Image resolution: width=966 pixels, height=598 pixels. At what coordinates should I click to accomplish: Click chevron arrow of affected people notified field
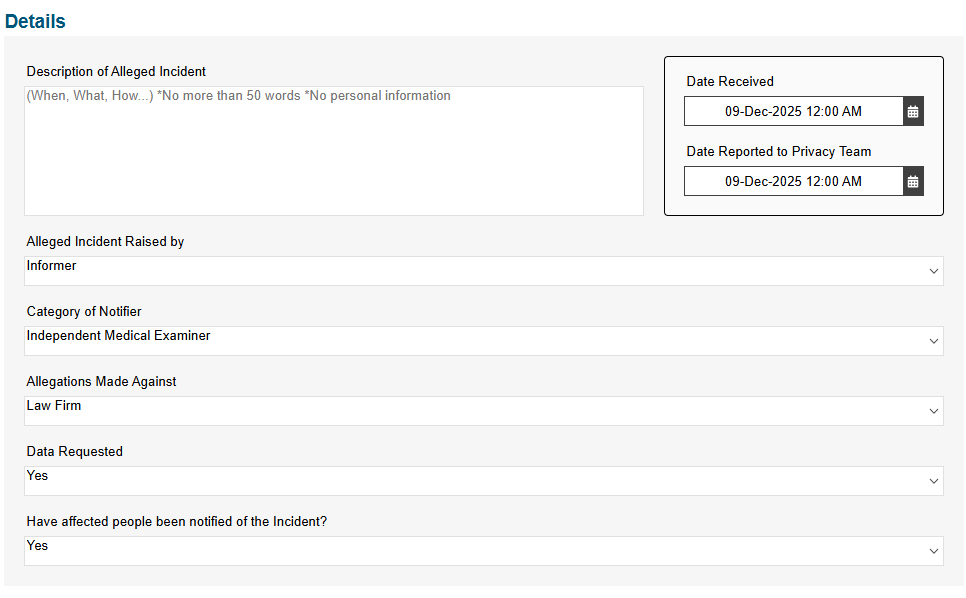934,551
